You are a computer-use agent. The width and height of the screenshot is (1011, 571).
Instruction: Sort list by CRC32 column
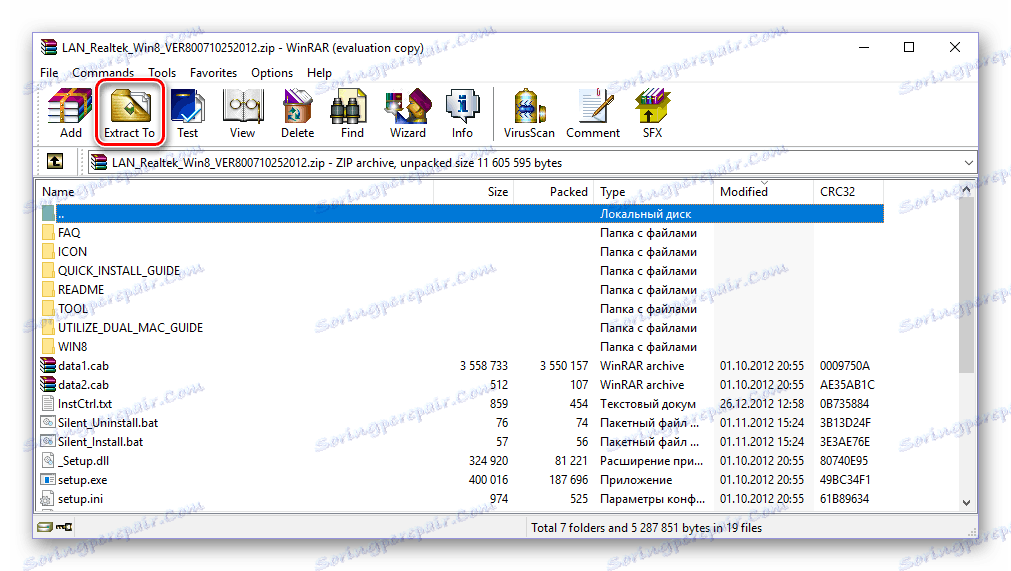[849, 191]
